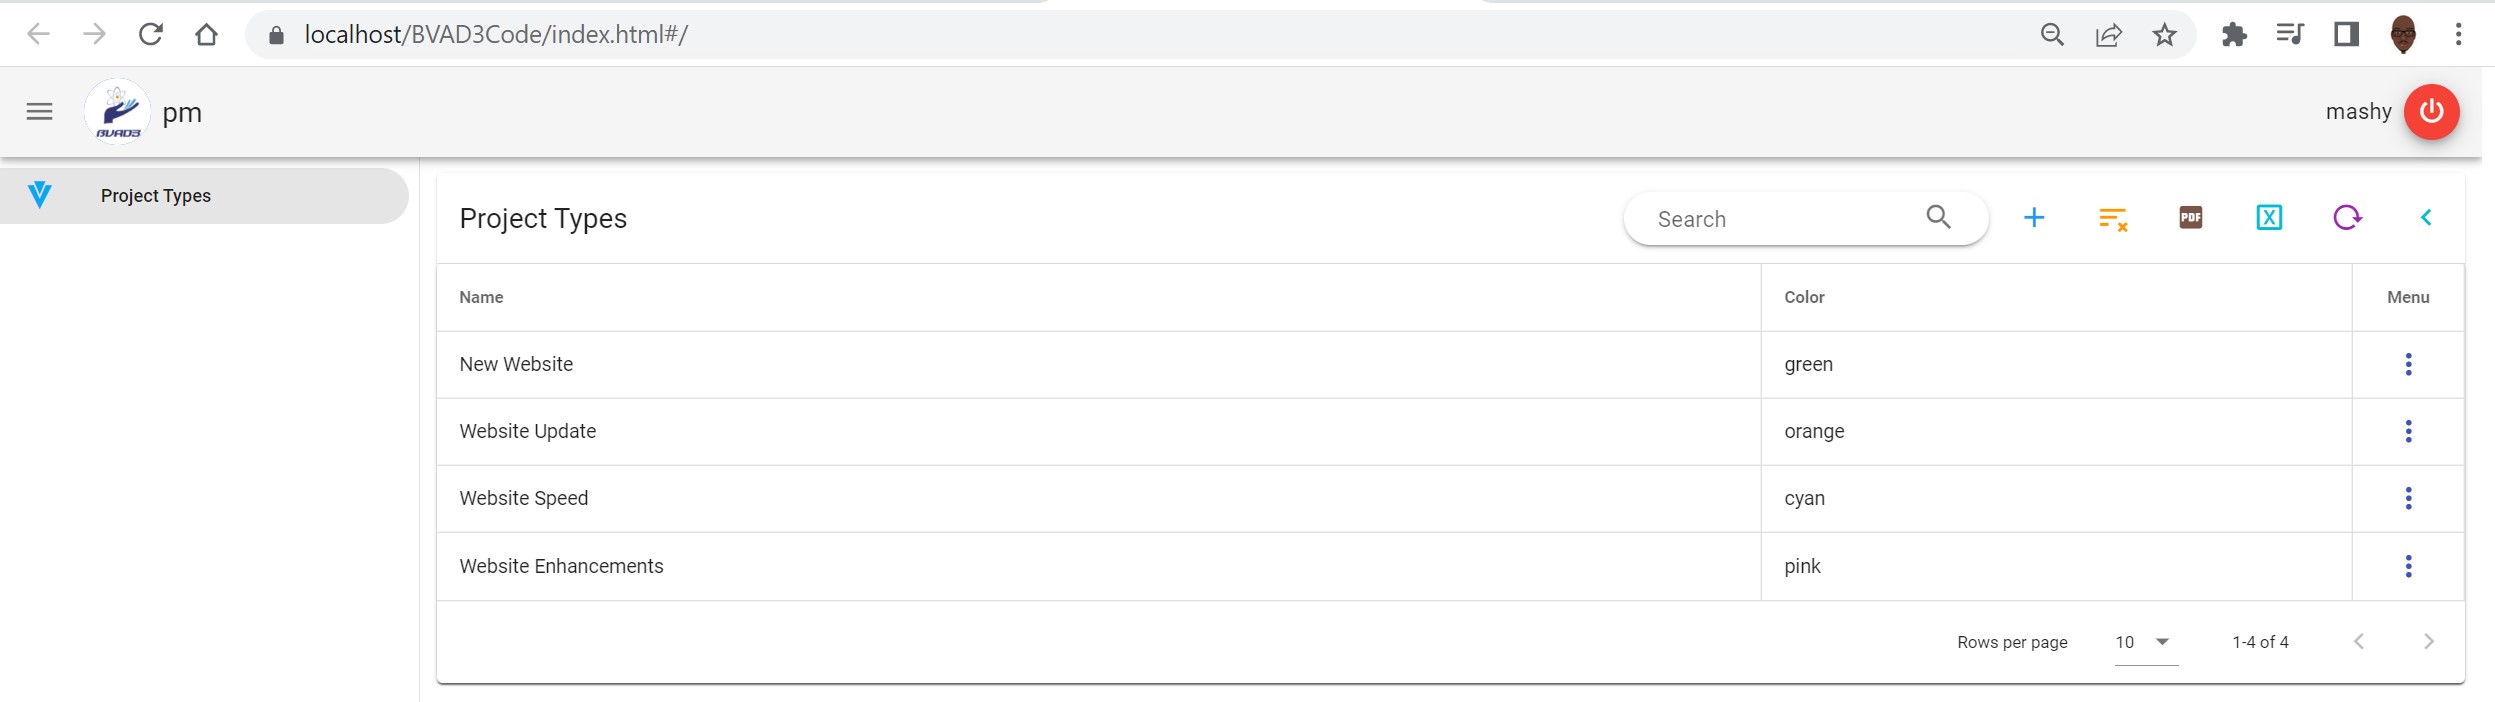Open row menu for Website Speed

click(x=2408, y=498)
